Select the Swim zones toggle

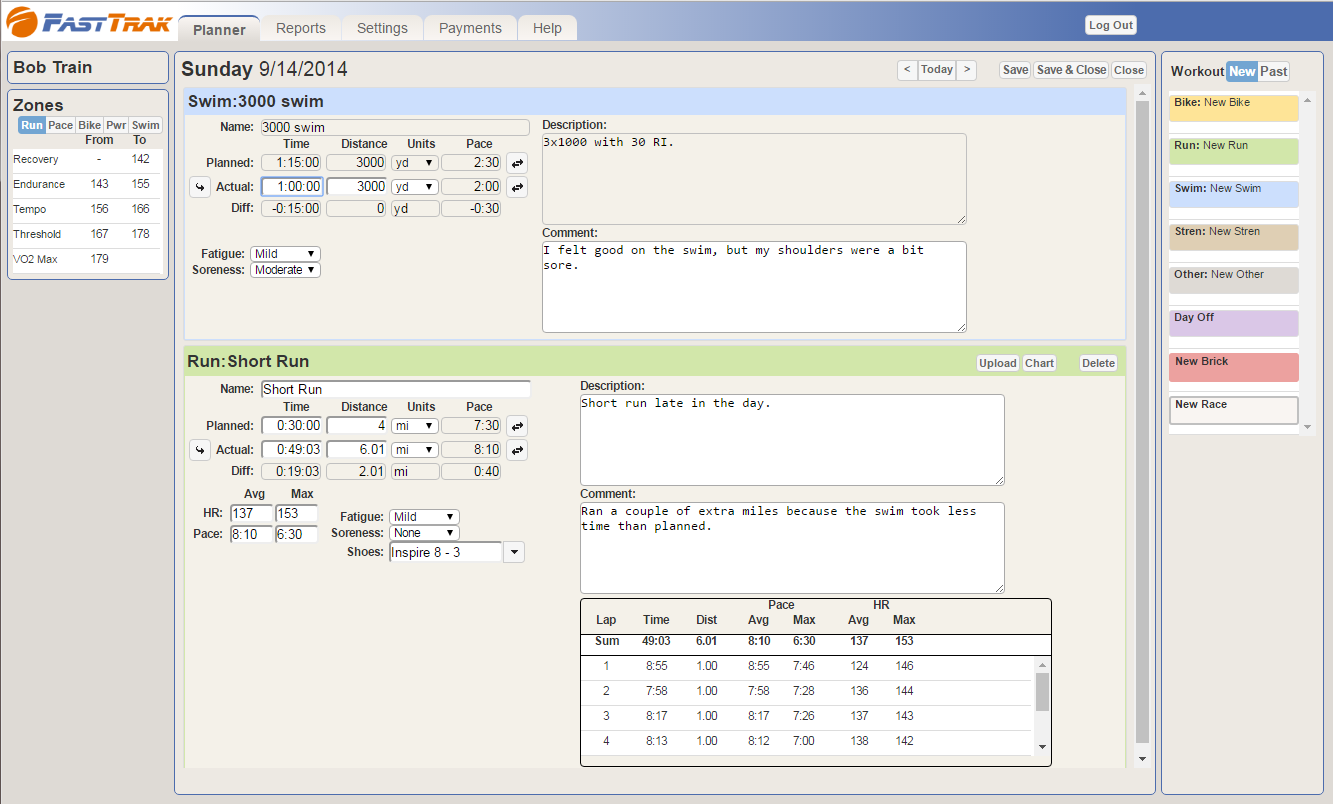pyautogui.click(x=146, y=125)
